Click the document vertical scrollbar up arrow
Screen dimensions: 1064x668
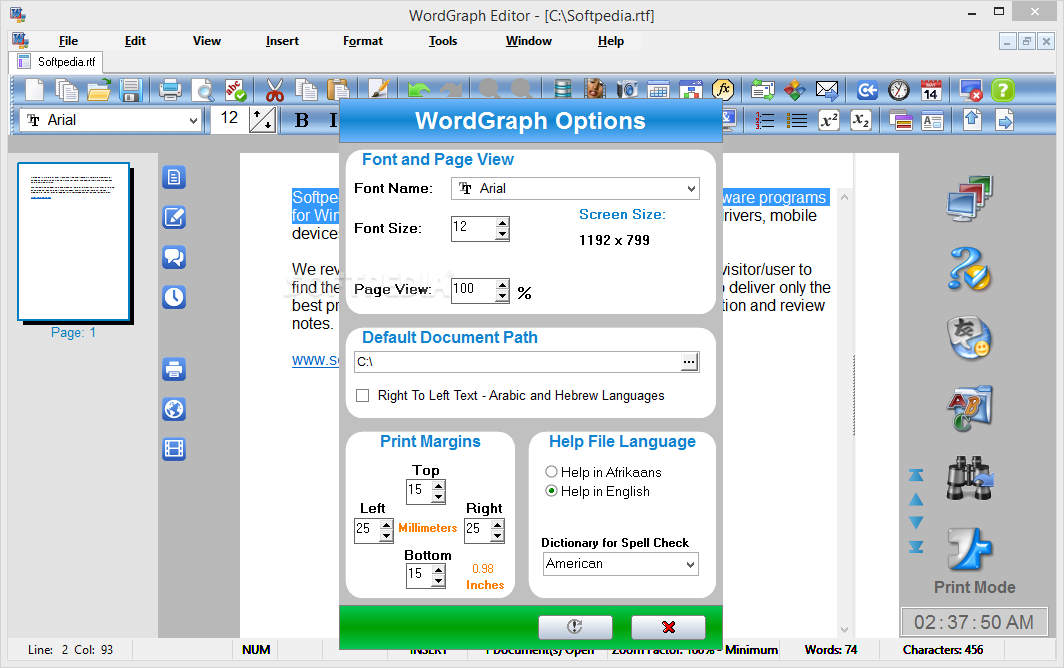point(844,198)
